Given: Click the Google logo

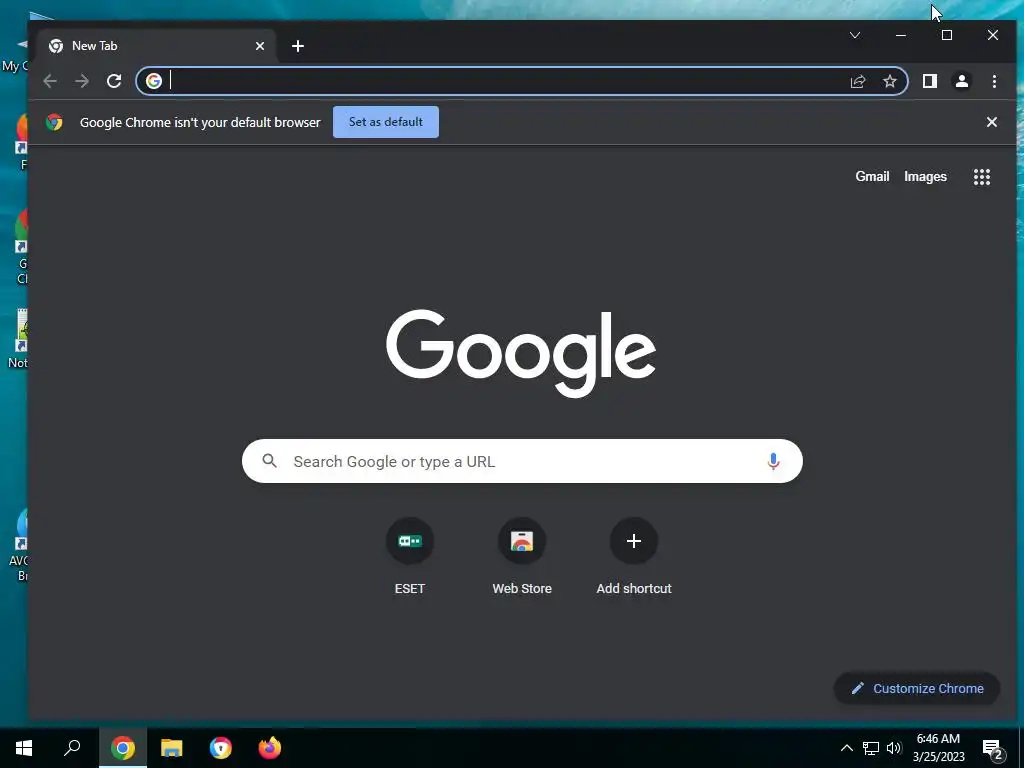Looking at the screenshot, I should 520,353.
